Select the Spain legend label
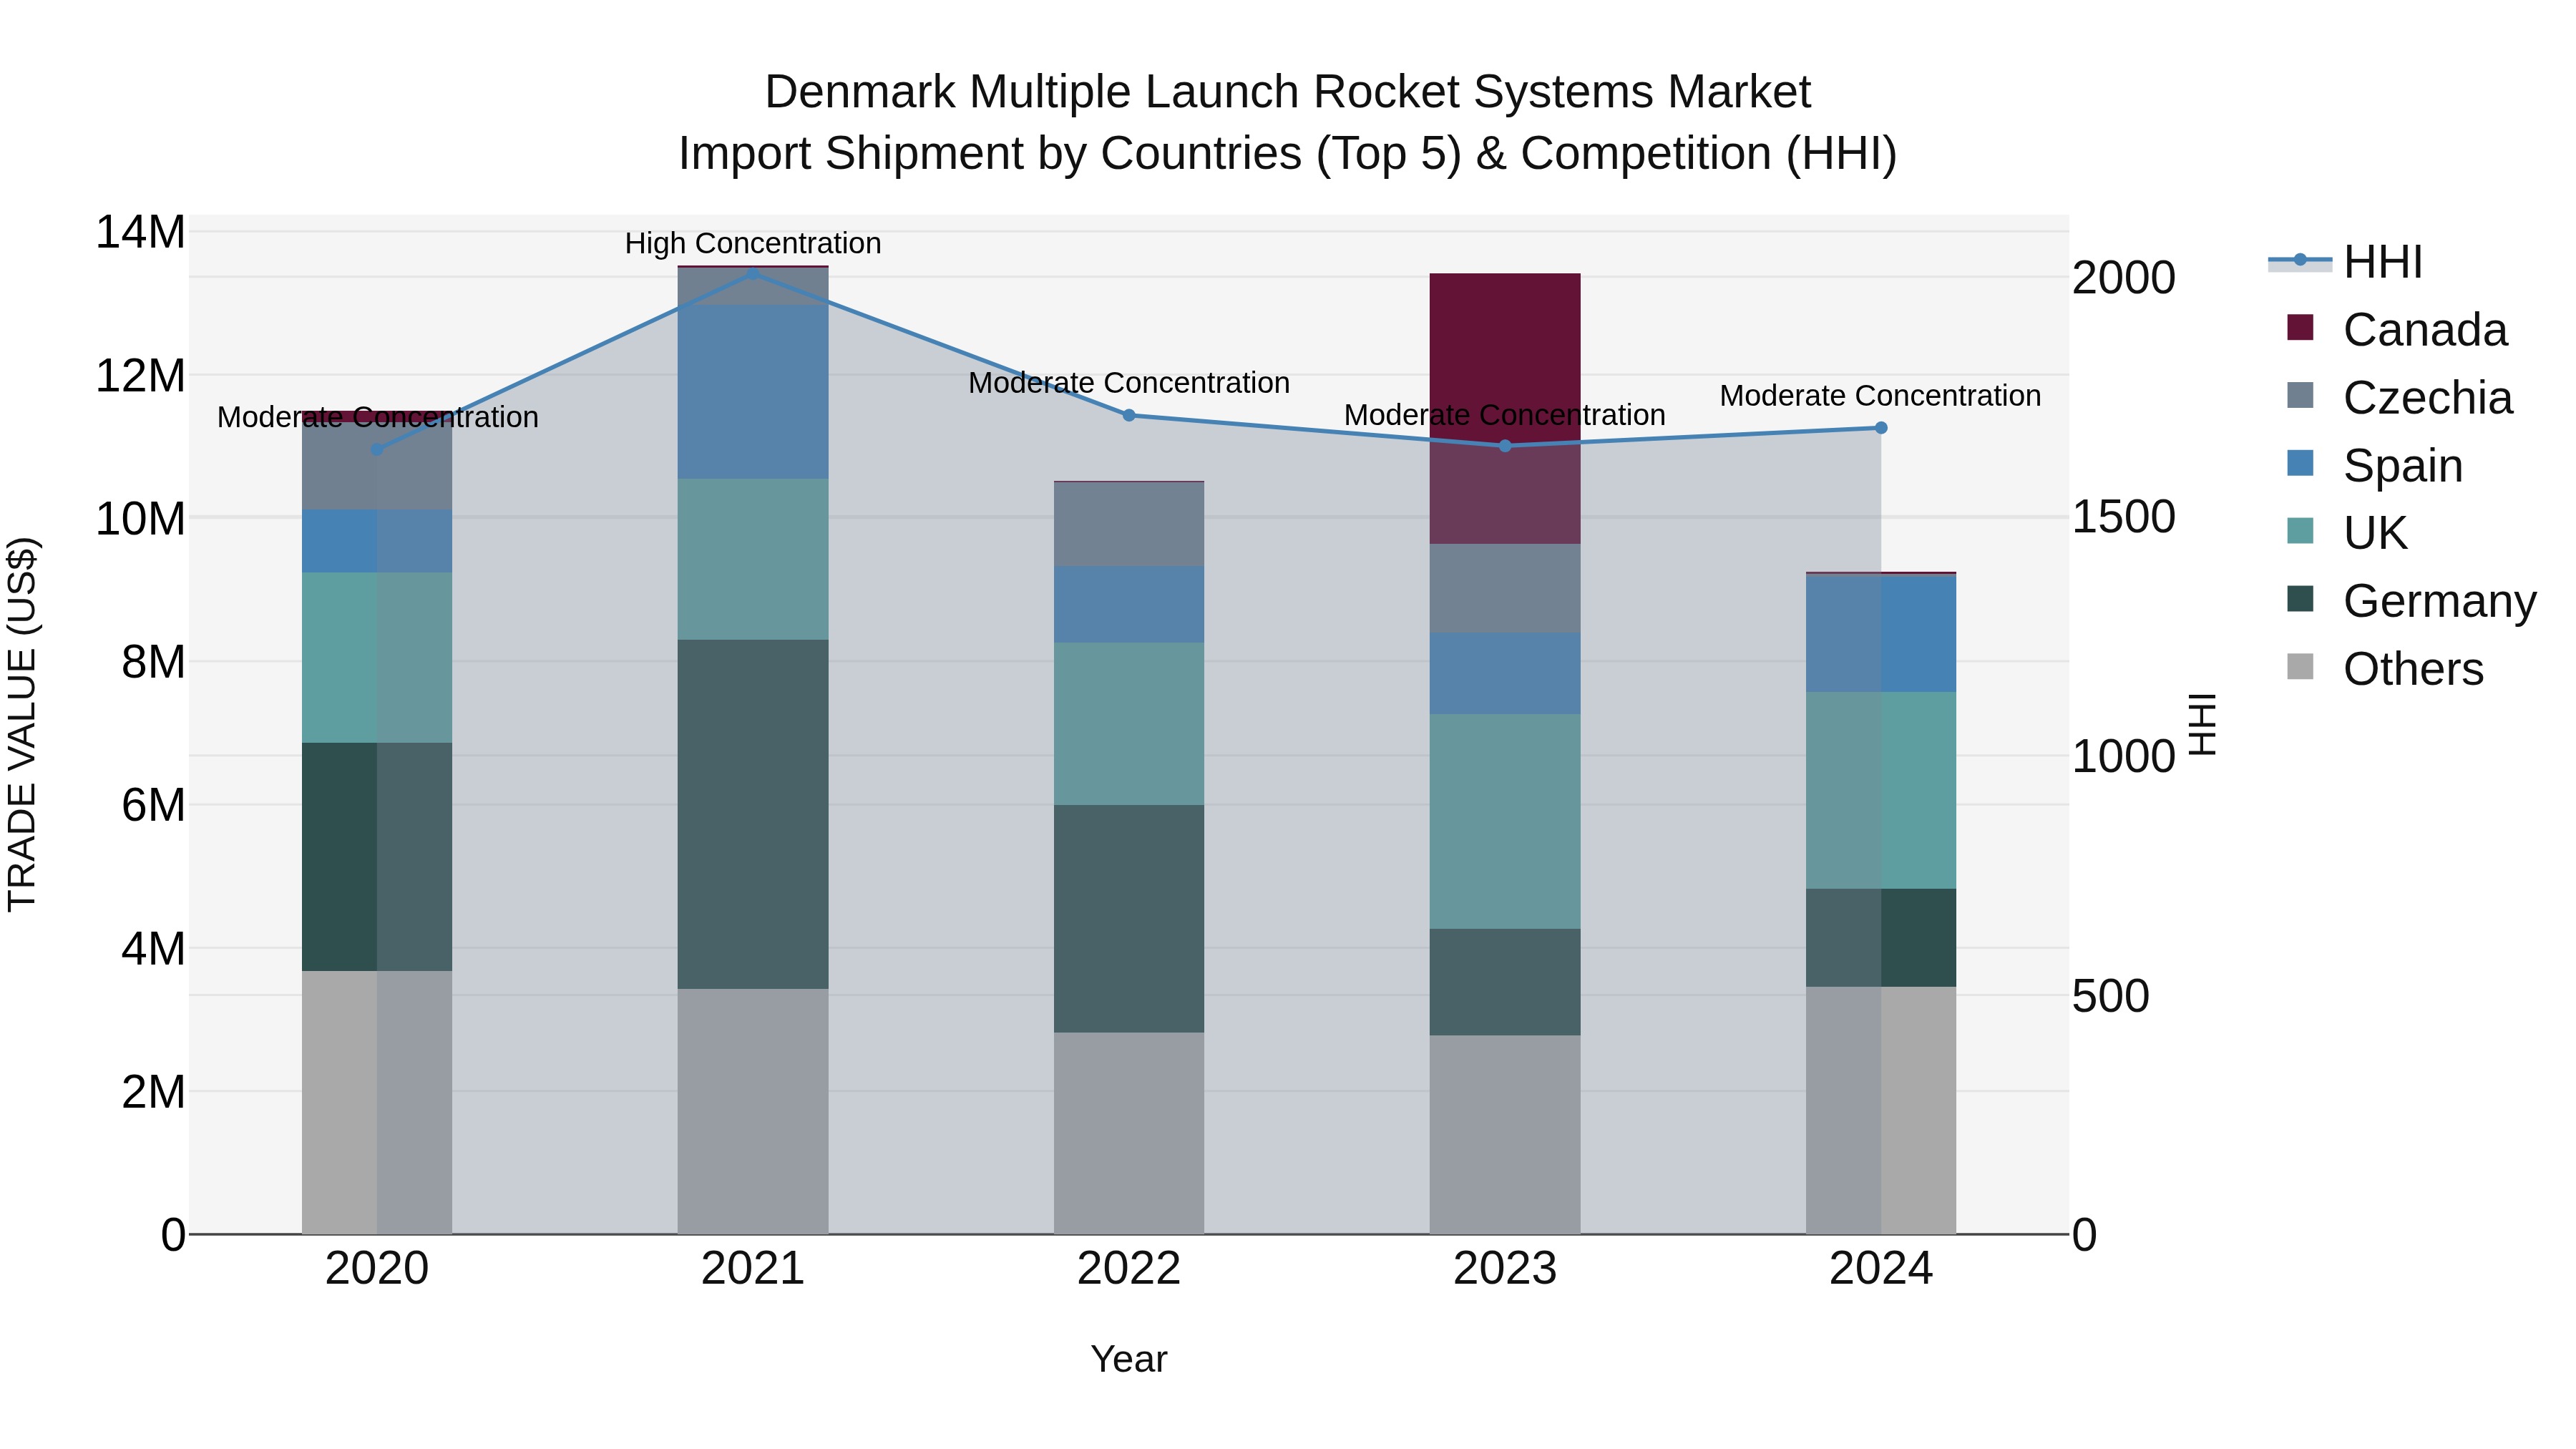This screenshot has width=2576, height=1449. 2403,466
